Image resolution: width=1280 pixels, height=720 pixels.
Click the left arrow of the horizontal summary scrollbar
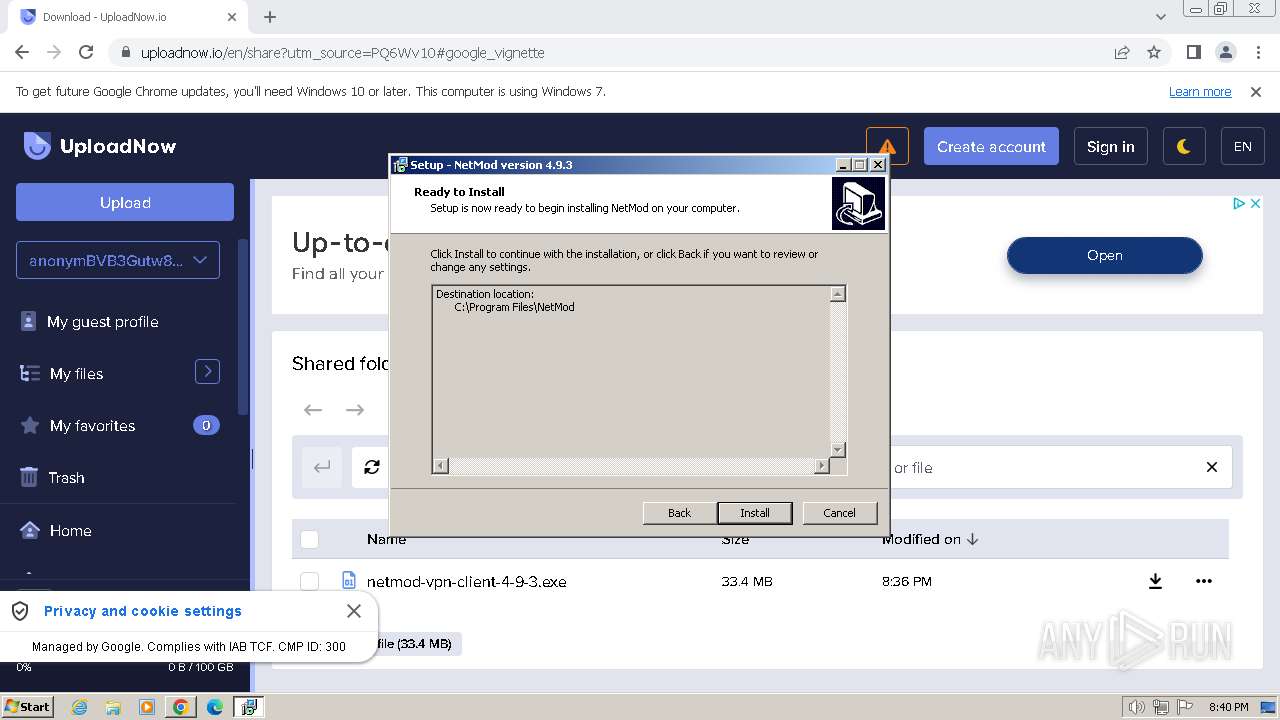(441, 466)
